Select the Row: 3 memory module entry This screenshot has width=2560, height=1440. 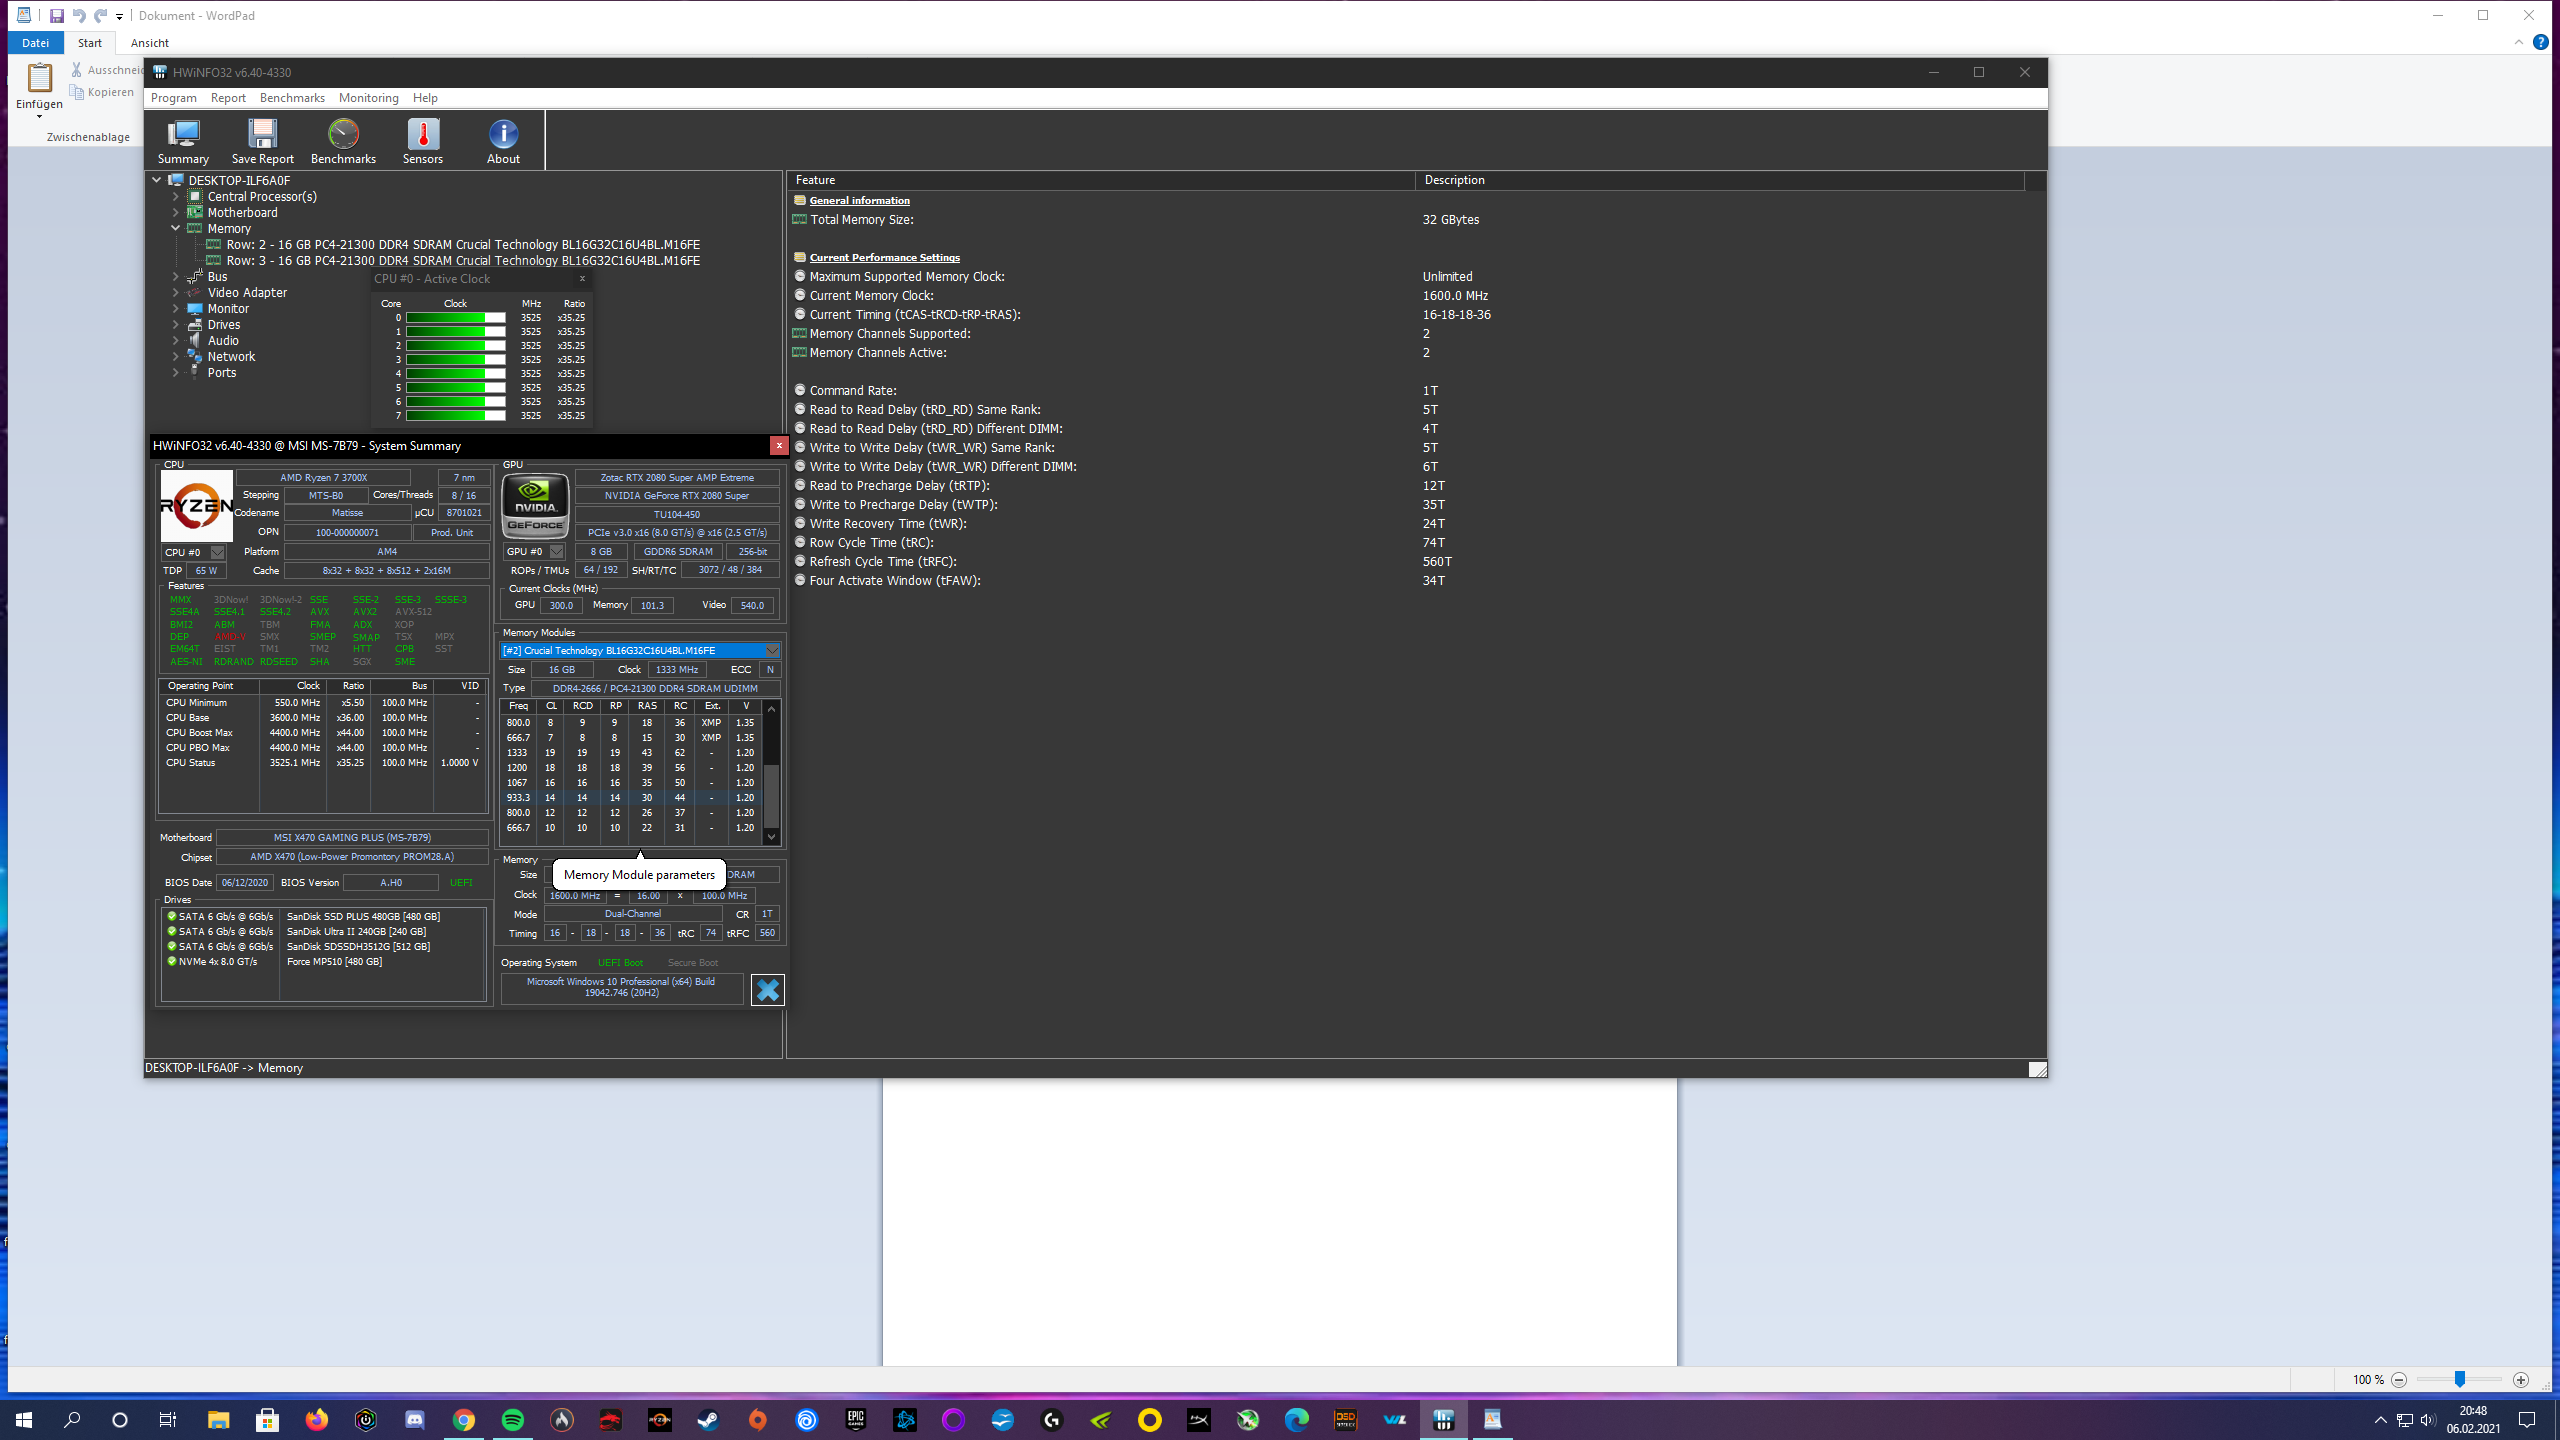(x=462, y=260)
